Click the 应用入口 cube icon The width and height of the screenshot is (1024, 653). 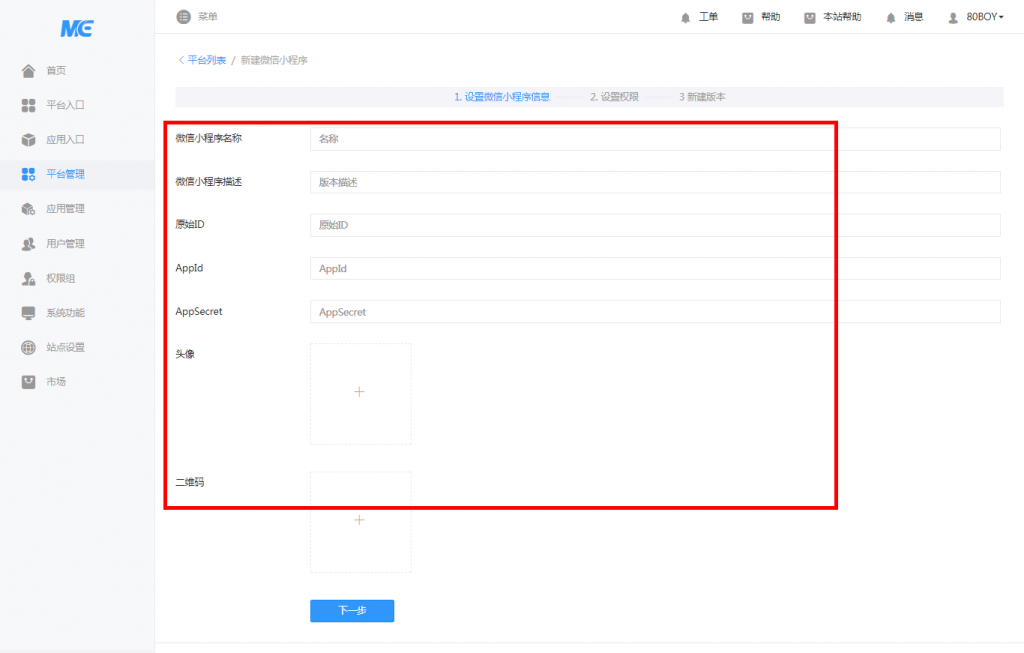click(x=28, y=140)
